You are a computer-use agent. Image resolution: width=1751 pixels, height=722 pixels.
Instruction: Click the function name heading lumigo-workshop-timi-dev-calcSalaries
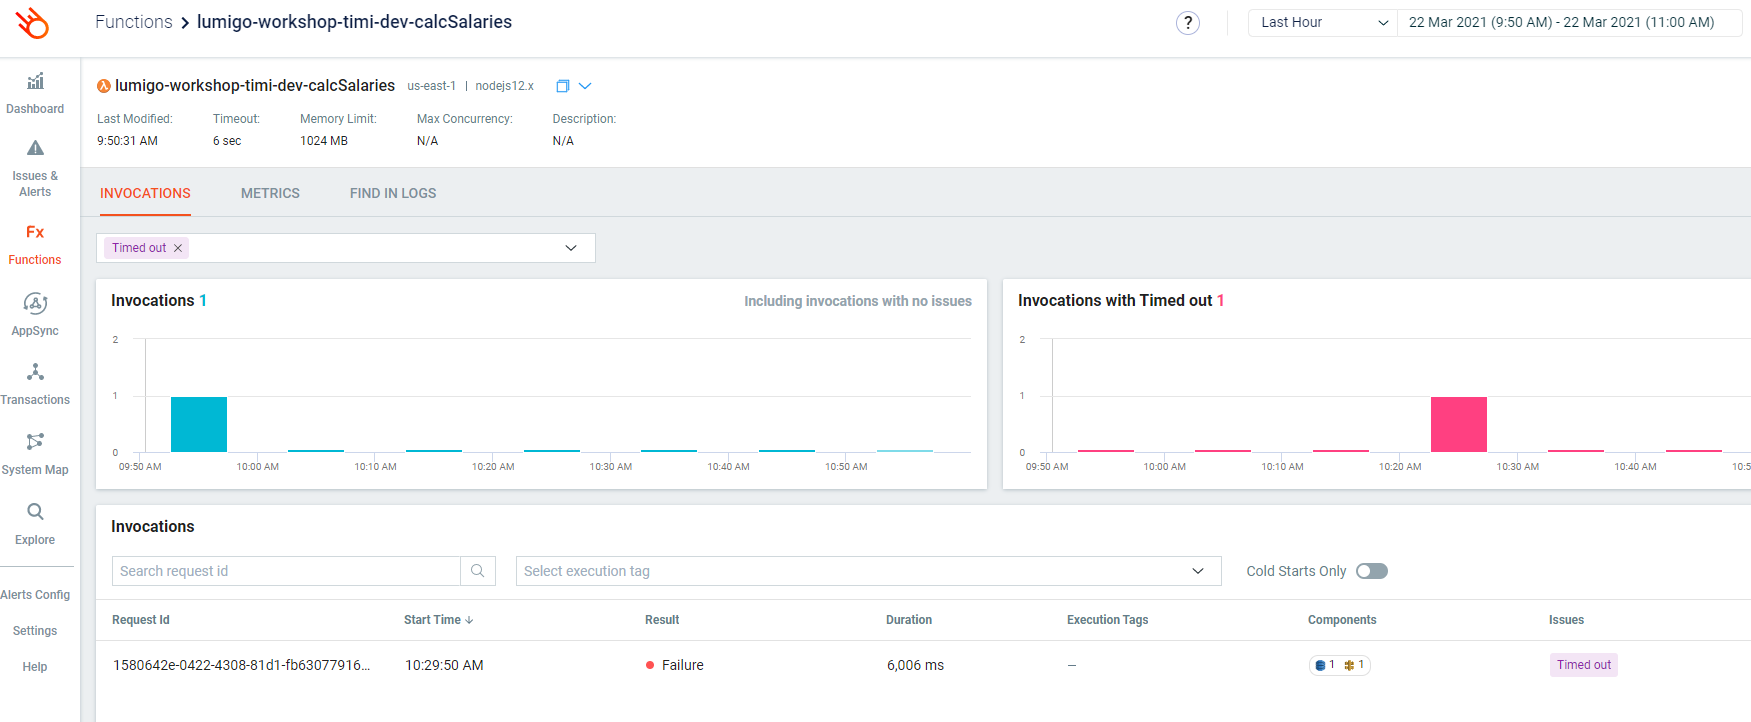coord(255,86)
